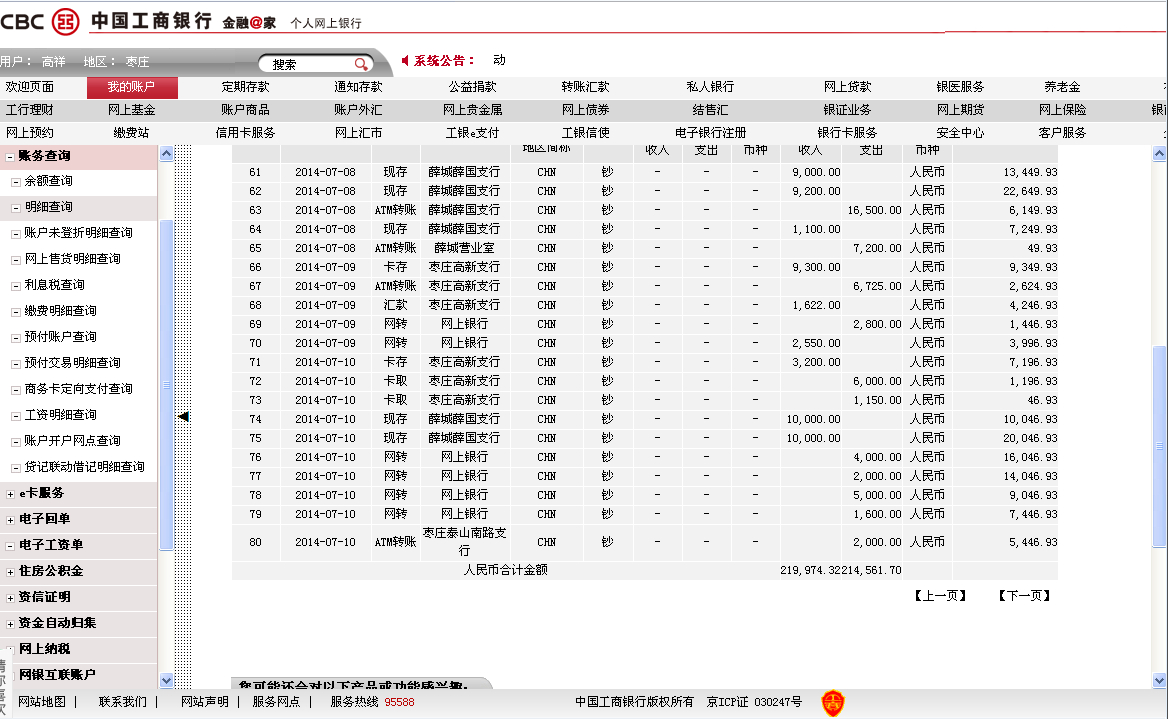1168x719 pixels.
Task: Open the 定期存款 menu
Action: pos(245,87)
